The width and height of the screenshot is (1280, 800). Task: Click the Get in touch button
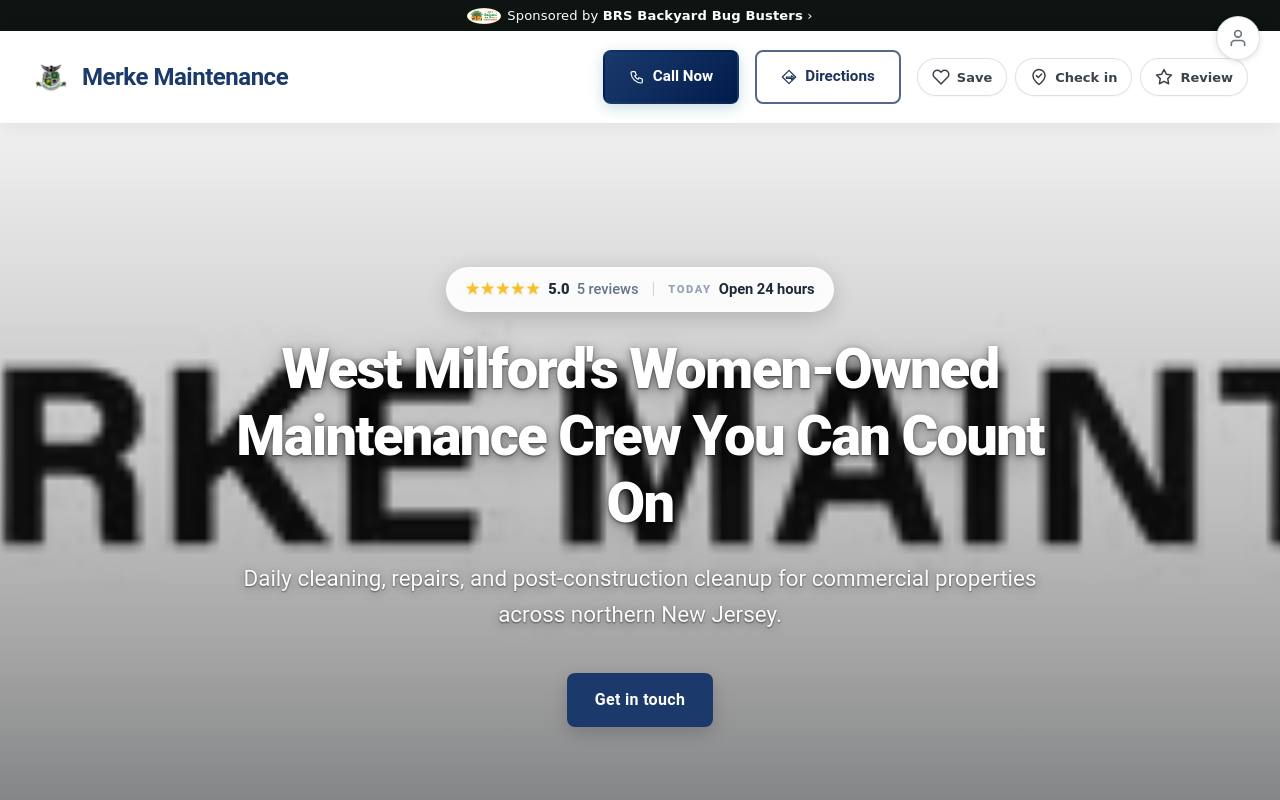pos(640,700)
